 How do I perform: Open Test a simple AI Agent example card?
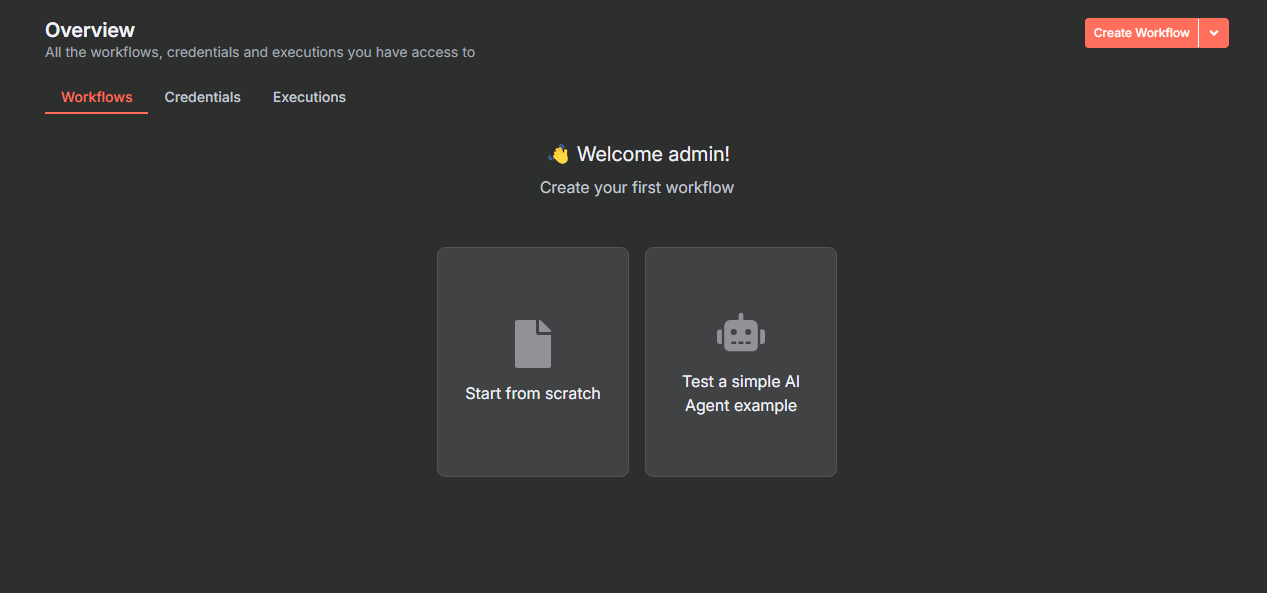click(x=741, y=362)
